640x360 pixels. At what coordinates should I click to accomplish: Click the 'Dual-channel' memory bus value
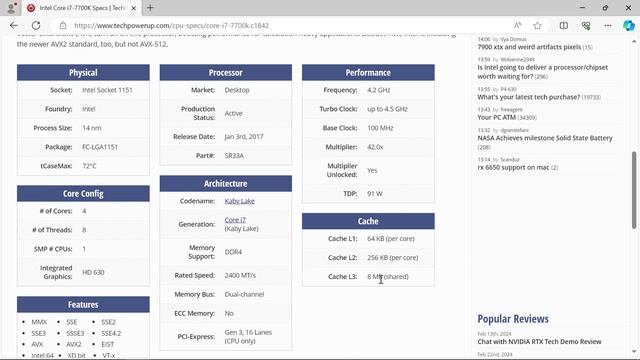pyautogui.click(x=244, y=294)
